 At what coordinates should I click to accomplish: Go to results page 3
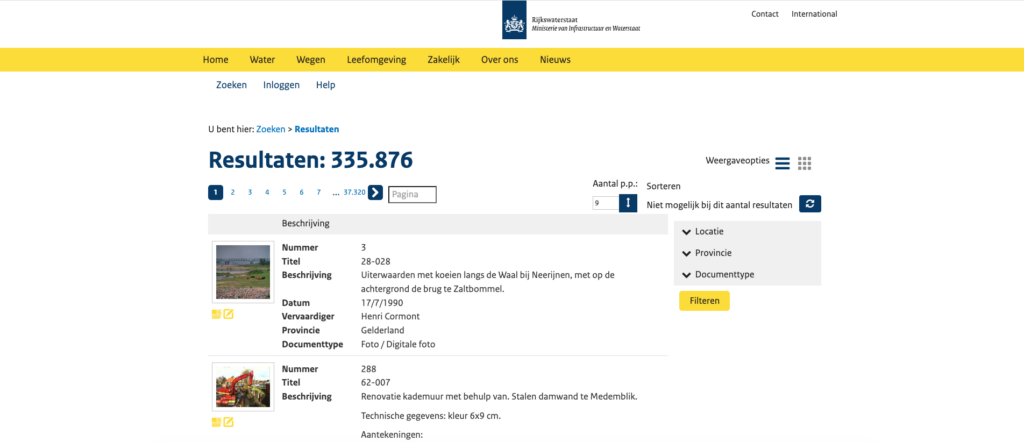click(250, 192)
